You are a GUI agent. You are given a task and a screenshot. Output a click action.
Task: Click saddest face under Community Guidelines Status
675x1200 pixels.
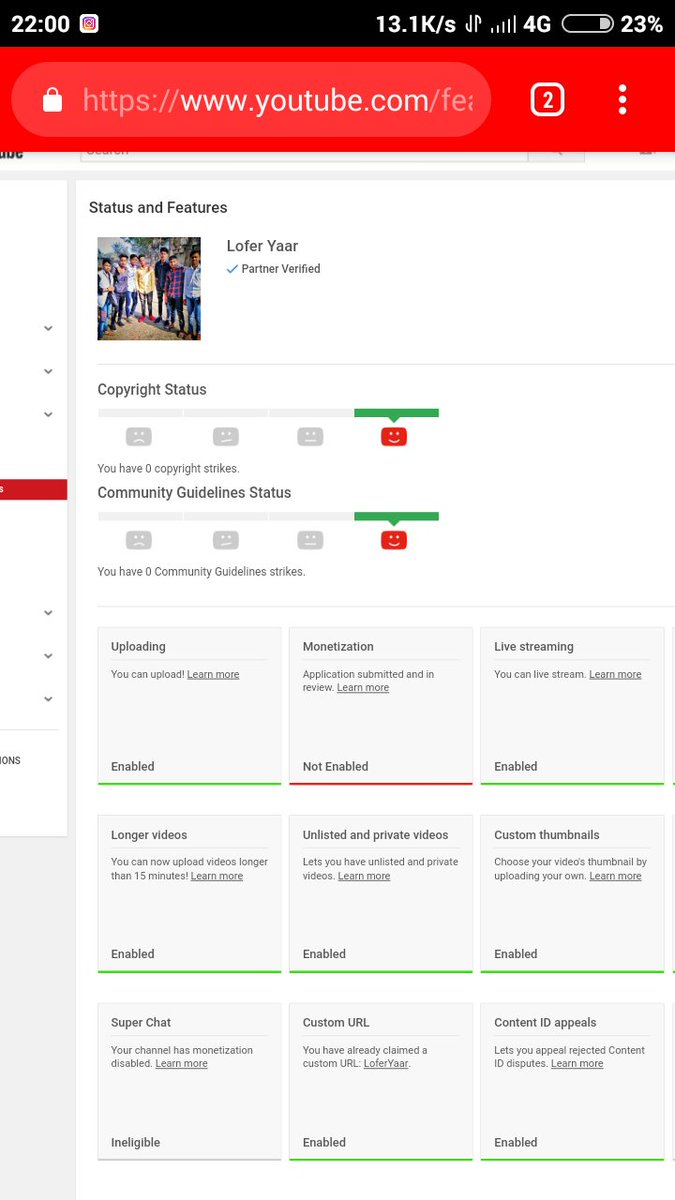[138, 540]
